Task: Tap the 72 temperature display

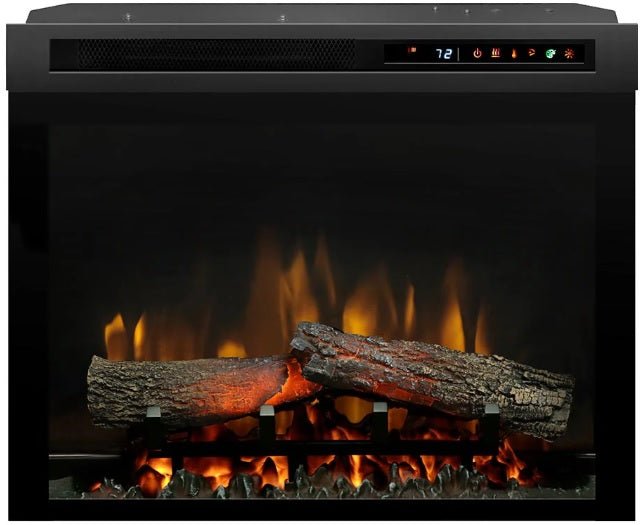Action: pyautogui.click(x=444, y=53)
